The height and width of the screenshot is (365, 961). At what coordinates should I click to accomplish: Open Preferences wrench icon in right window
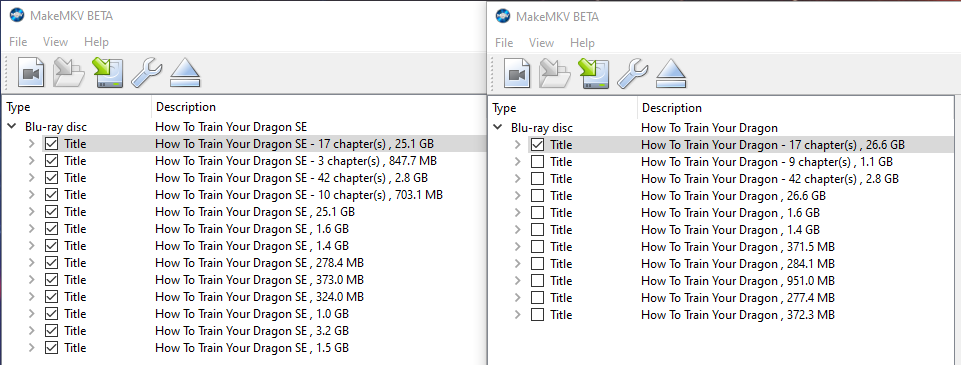pyautogui.click(x=633, y=74)
